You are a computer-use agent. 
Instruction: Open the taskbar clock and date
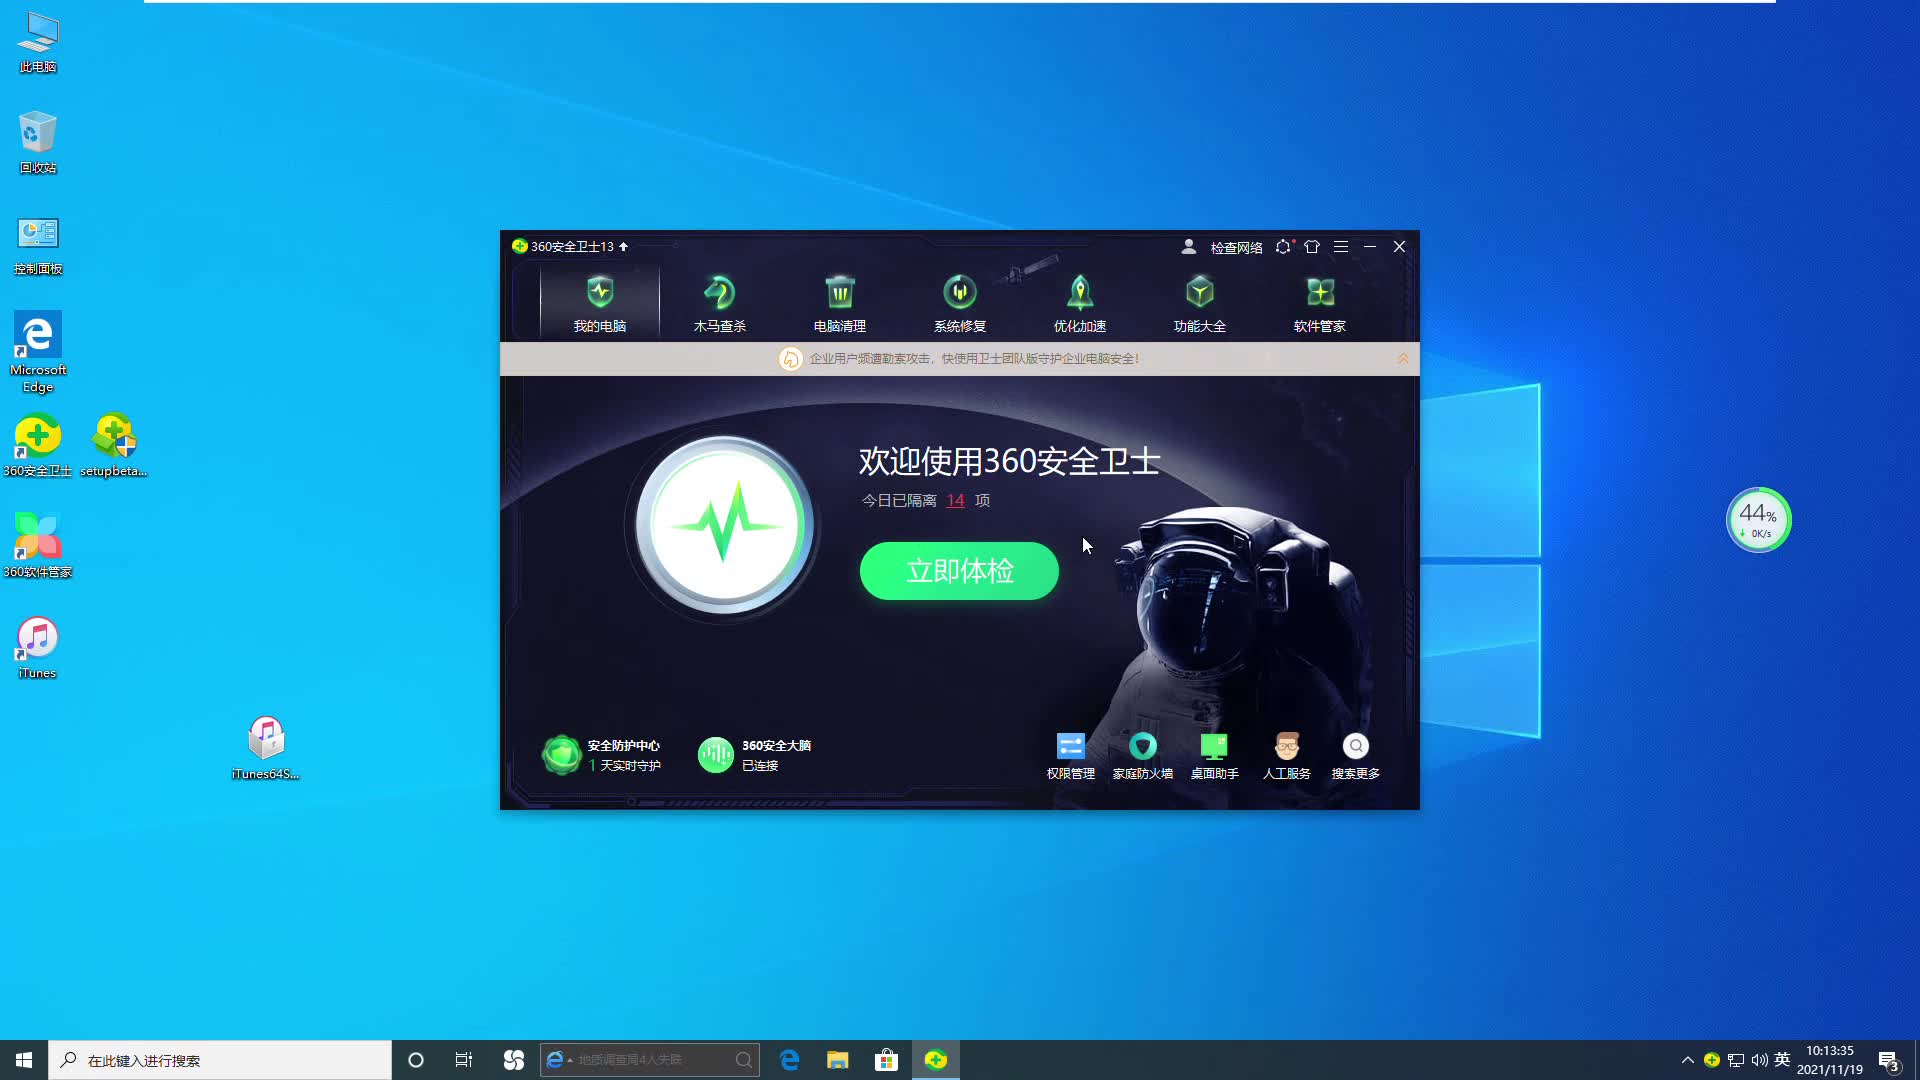point(1830,1060)
